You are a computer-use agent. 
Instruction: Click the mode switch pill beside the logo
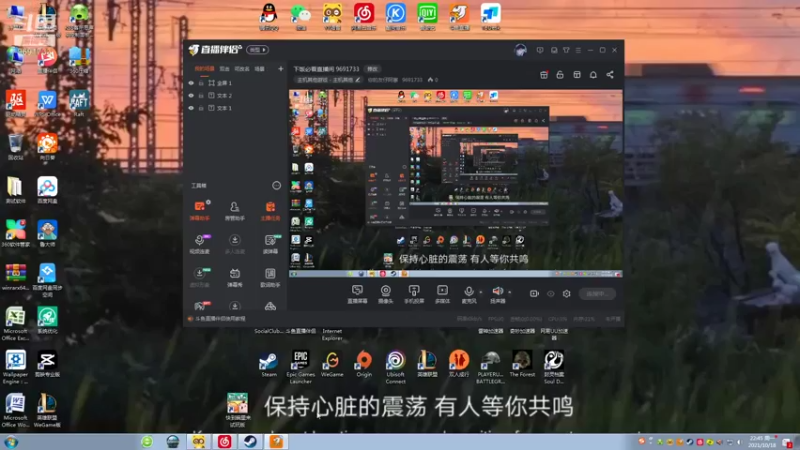pyautogui.click(x=258, y=49)
